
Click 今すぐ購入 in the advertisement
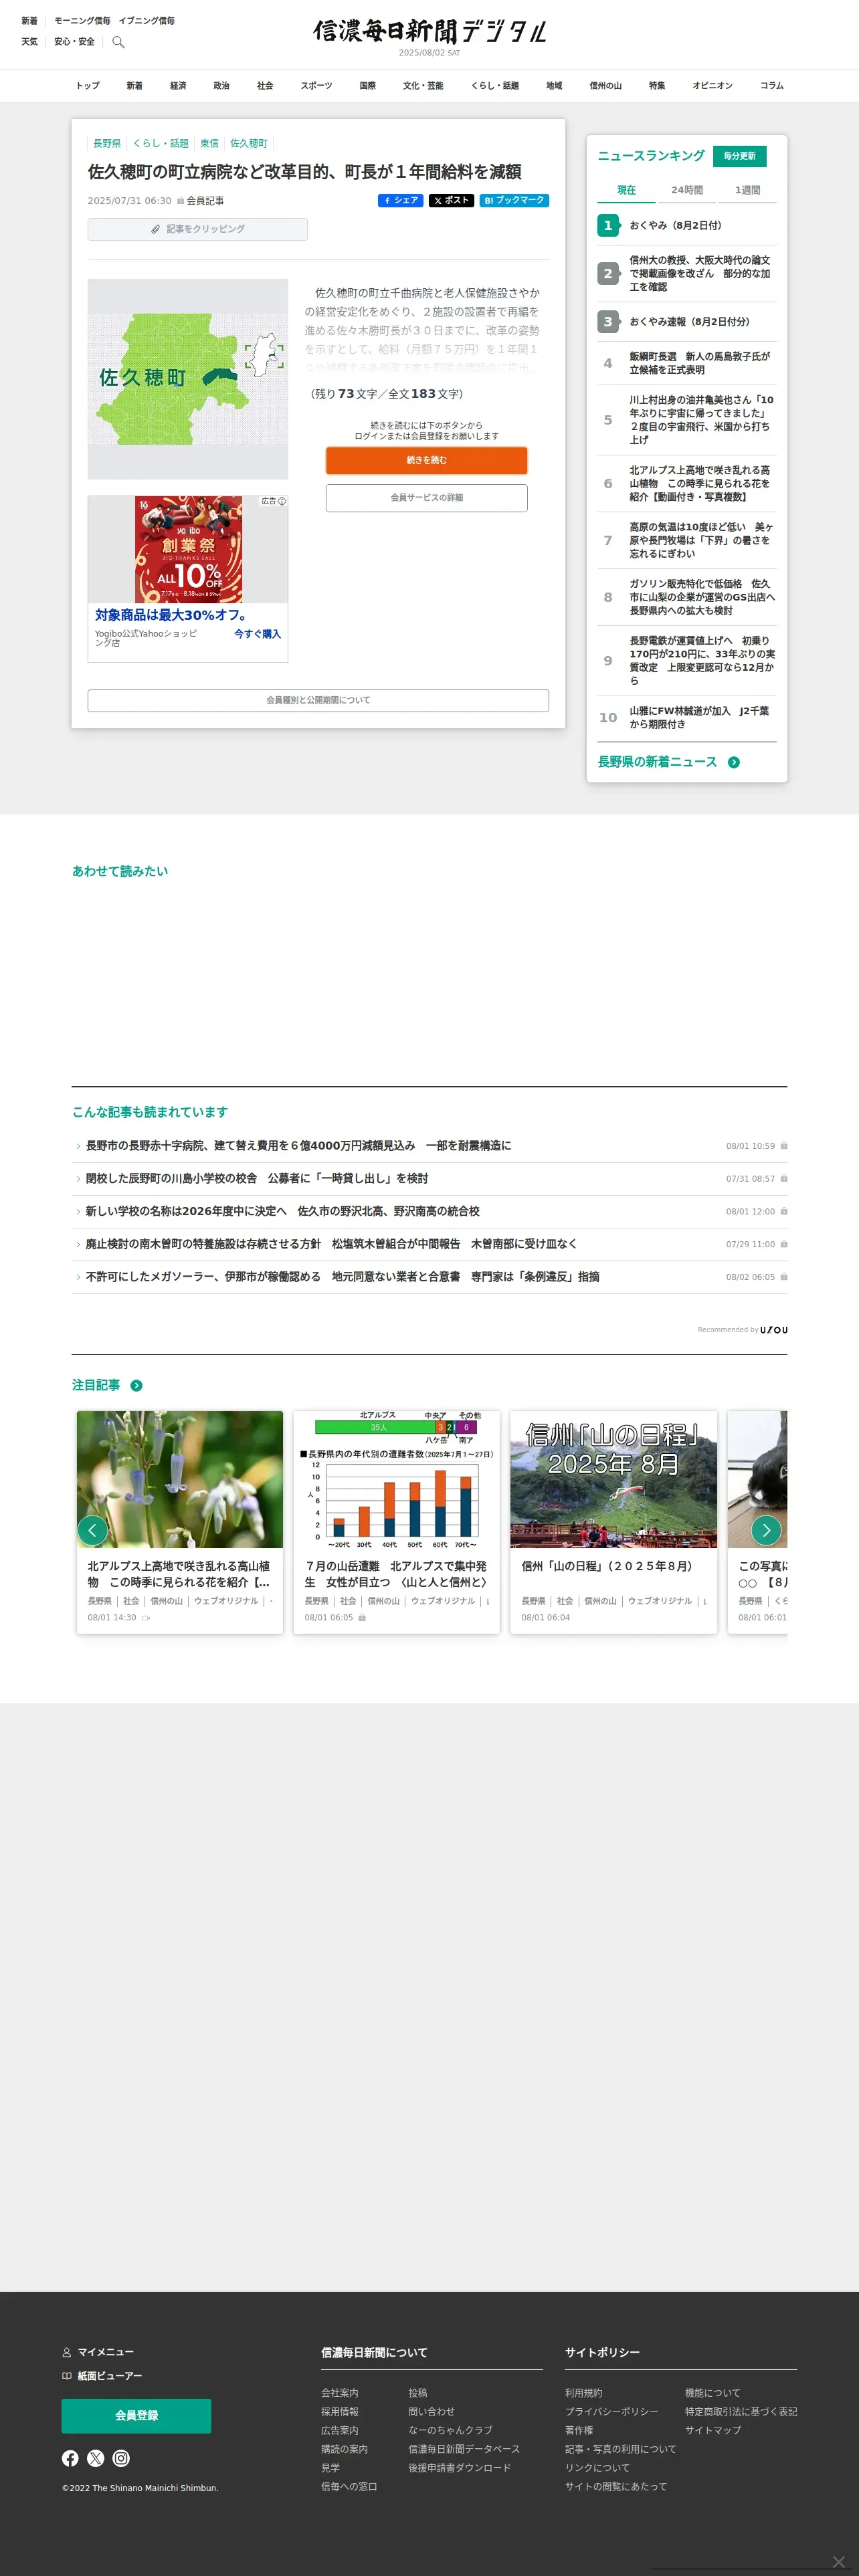257,634
